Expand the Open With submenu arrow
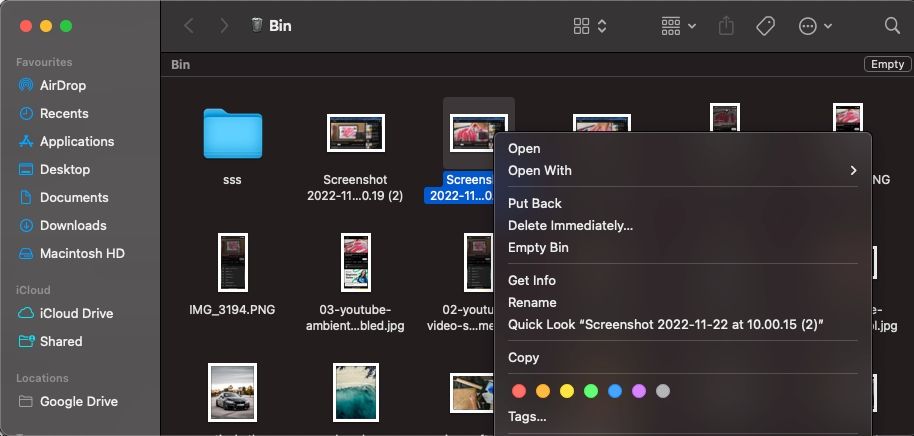 pos(853,171)
